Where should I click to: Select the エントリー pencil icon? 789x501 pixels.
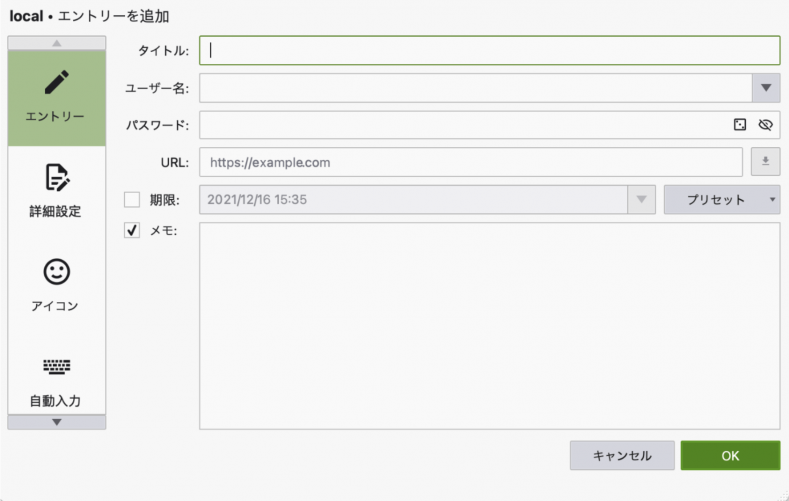[56, 82]
